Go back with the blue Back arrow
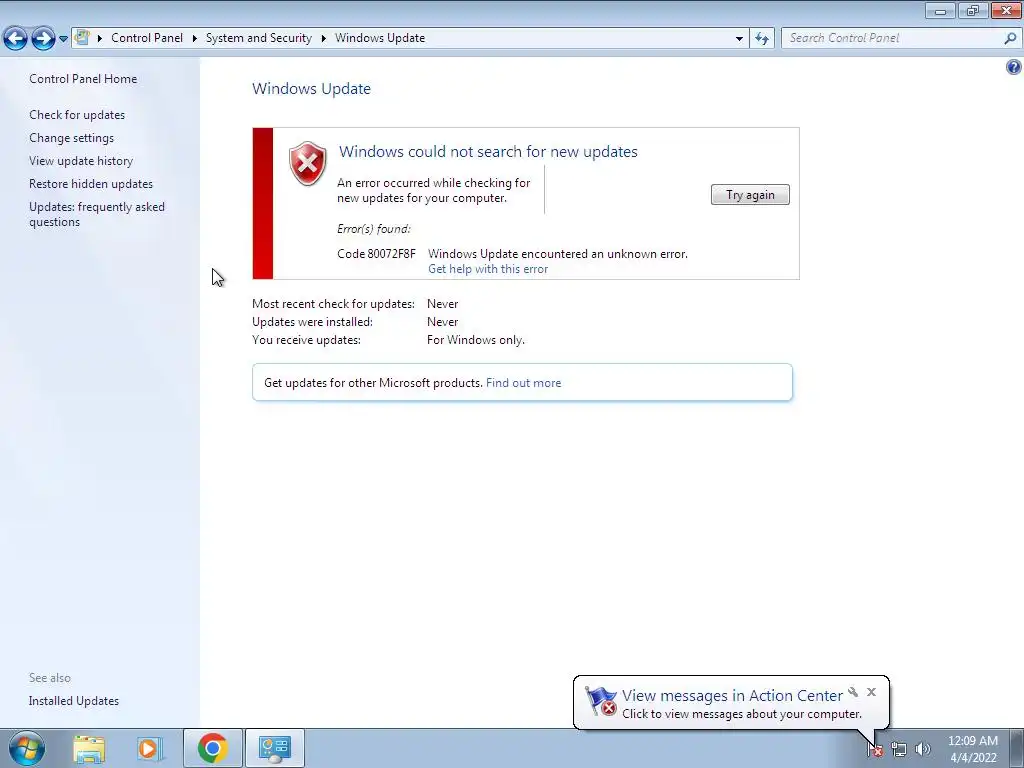The height and width of the screenshot is (768, 1024). click(x=16, y=39)
